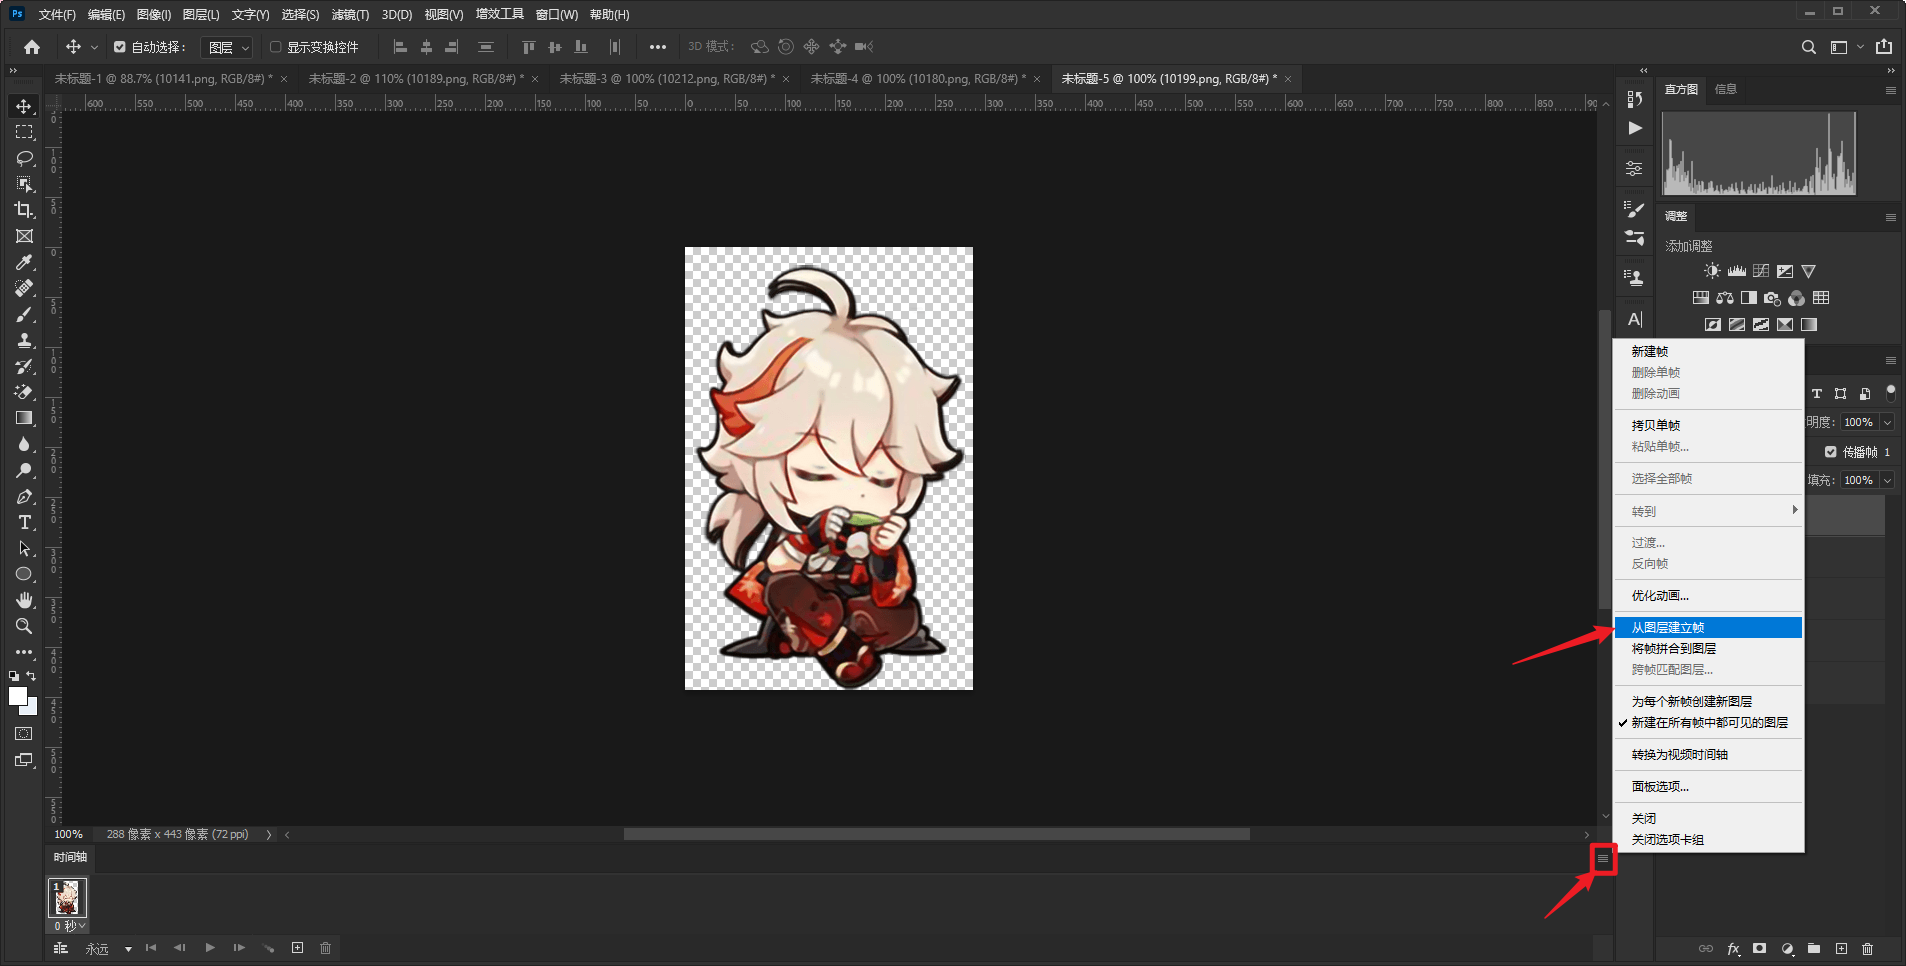
Task: Select the Crop tool
Action: click(x=24, y=210)
